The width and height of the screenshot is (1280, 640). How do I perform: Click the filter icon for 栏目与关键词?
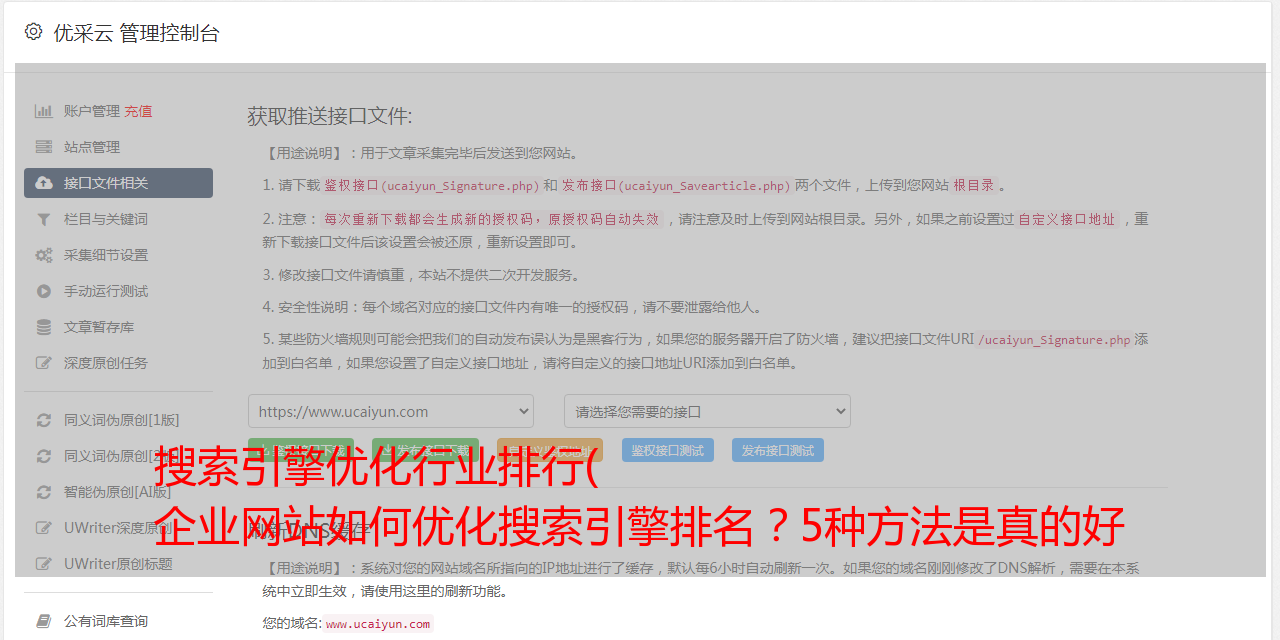44,219
